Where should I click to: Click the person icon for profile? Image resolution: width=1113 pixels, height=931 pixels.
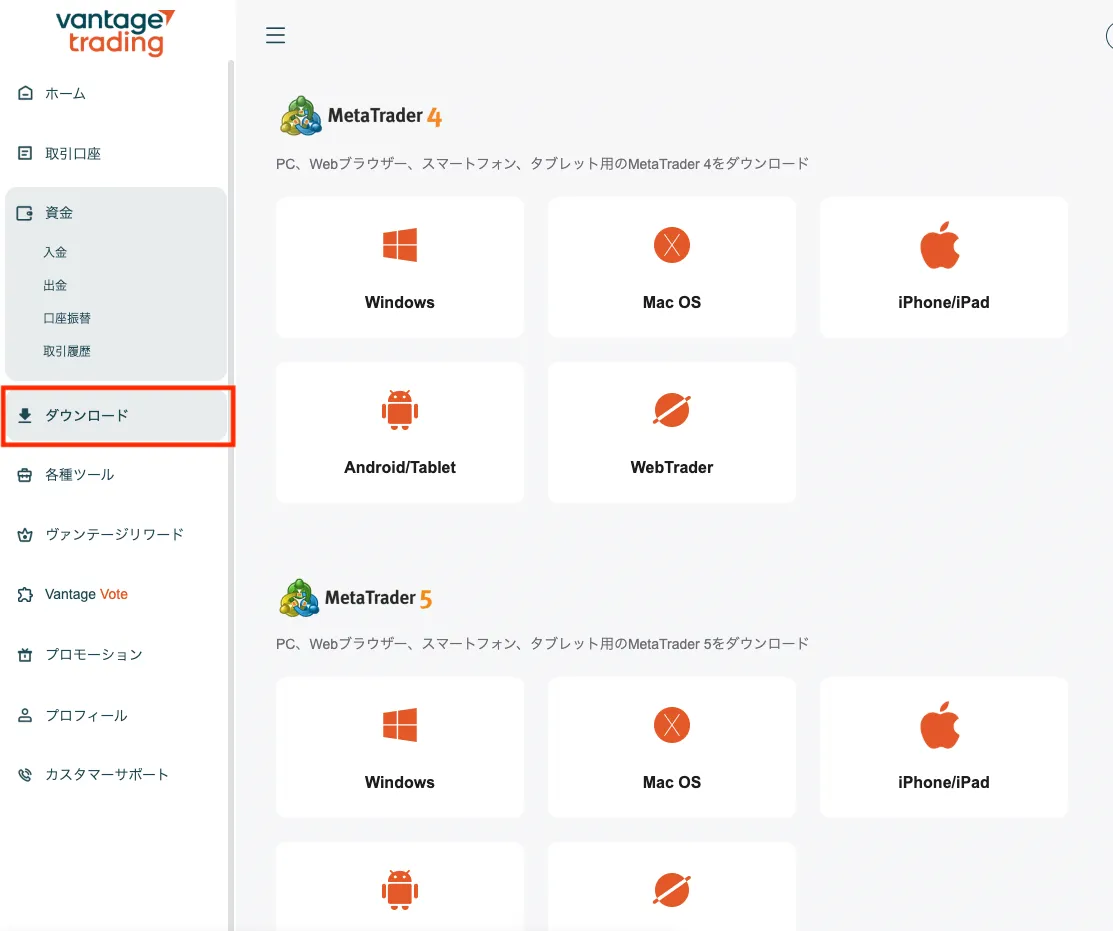point(25,715)
